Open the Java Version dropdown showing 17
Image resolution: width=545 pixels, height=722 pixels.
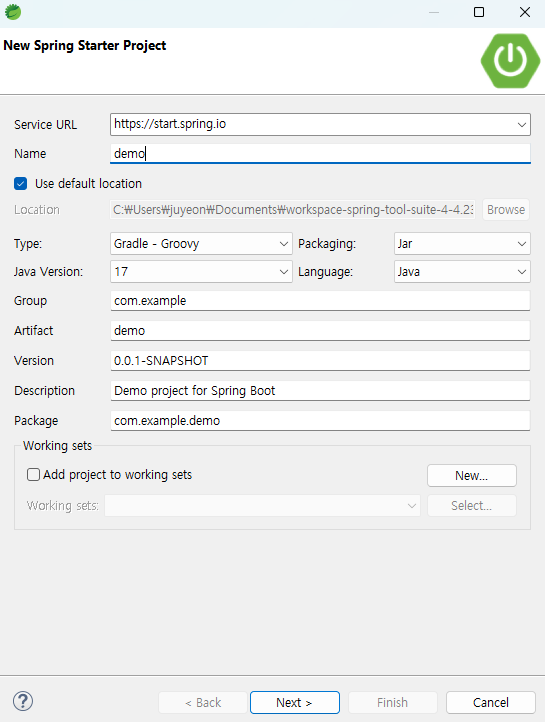click(x=201, y=272)
